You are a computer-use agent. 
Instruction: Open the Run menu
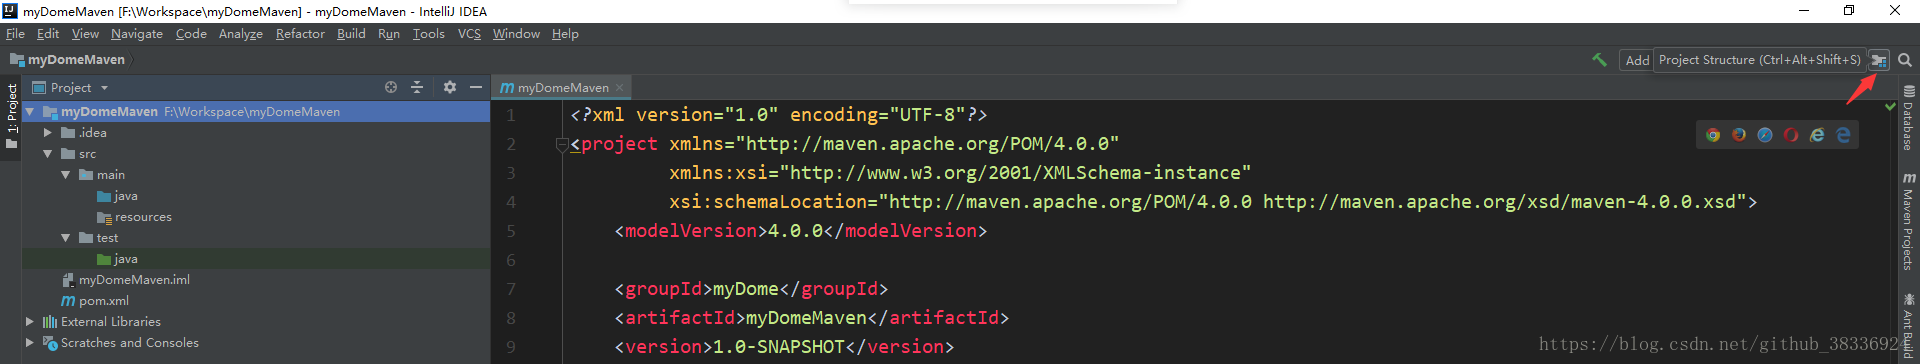(389, 34)
